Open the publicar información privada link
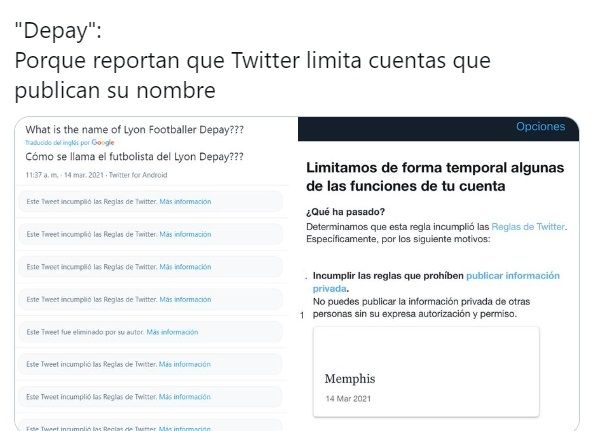This screenshot has width=596, height=431. click(x=436, y=282)
